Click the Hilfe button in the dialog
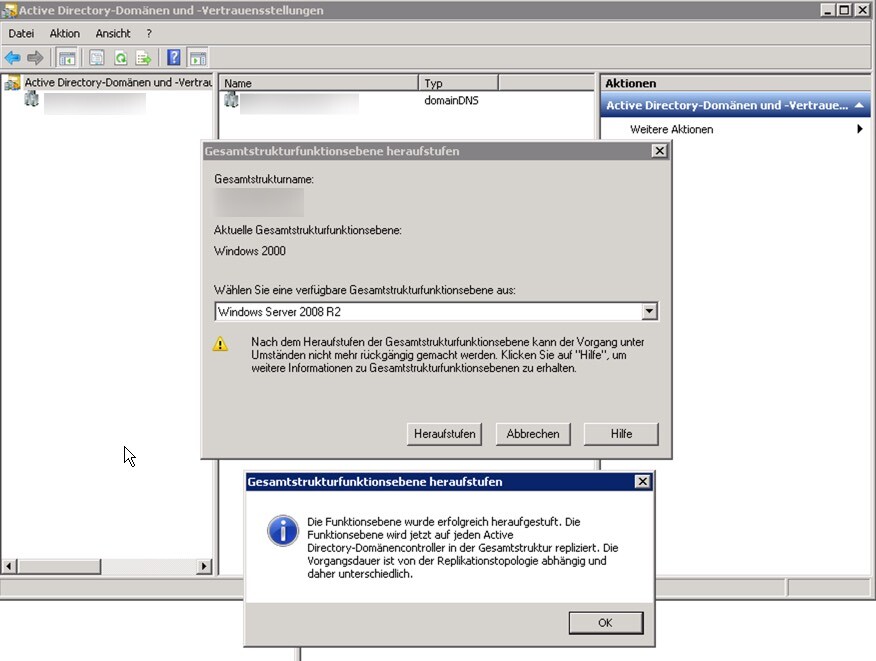Image resolution: width=876 pixels, height=661 pixels. tap(621, 434)
